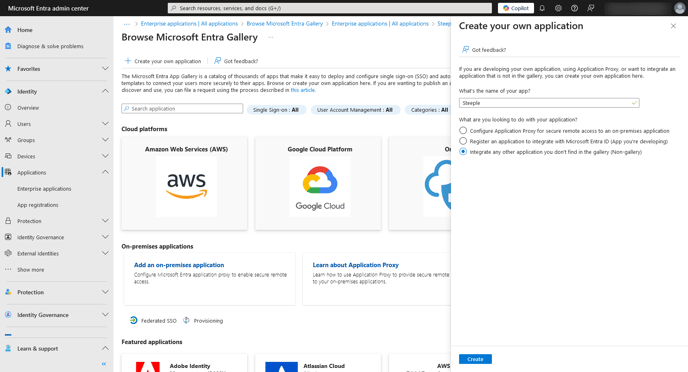Click the Provisioning legend icon

coord(186,320)
